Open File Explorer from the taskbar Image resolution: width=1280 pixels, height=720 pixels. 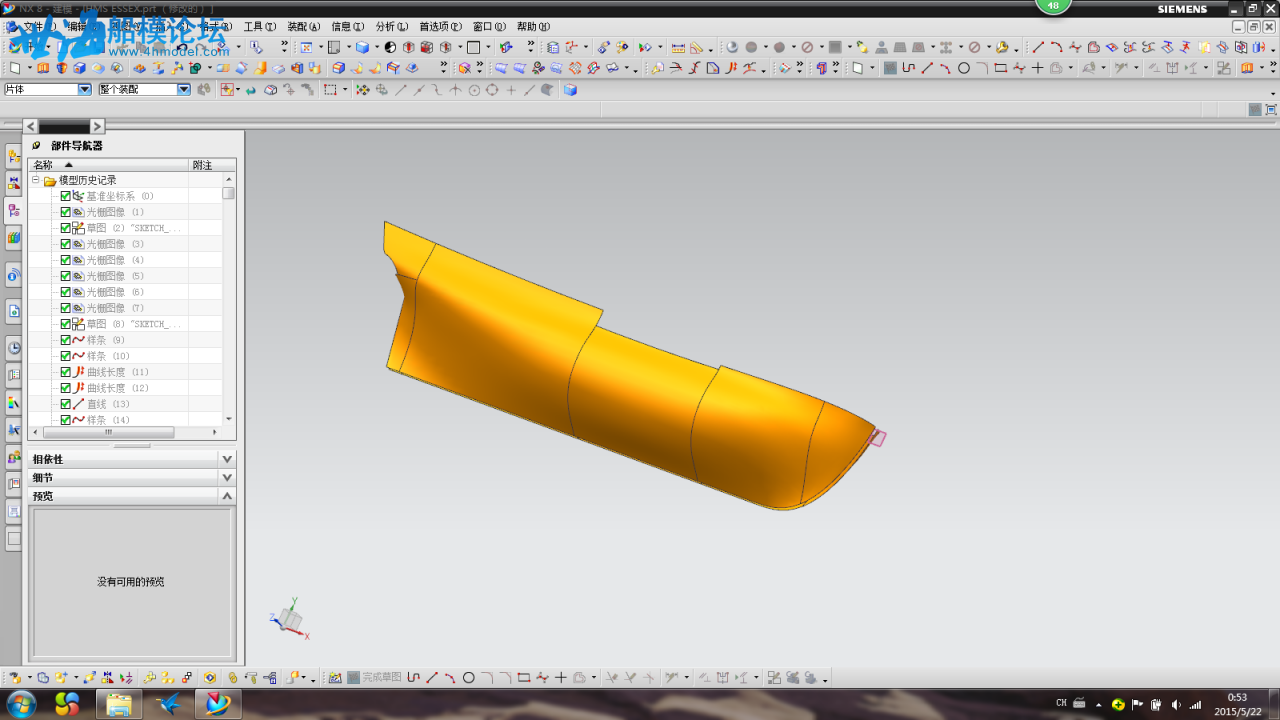click(118, 704)
